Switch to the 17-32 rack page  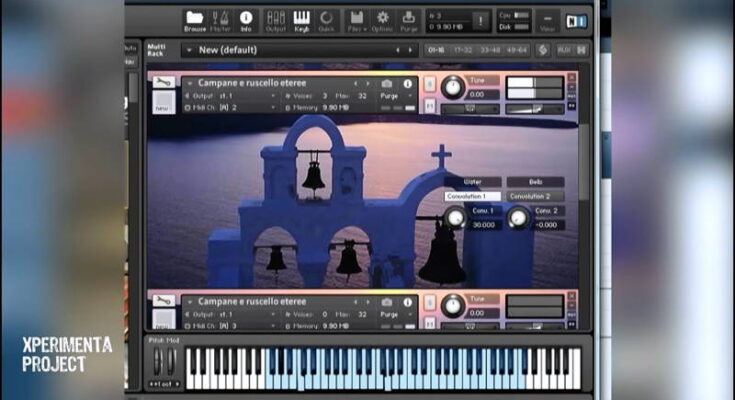click(461, 50)
